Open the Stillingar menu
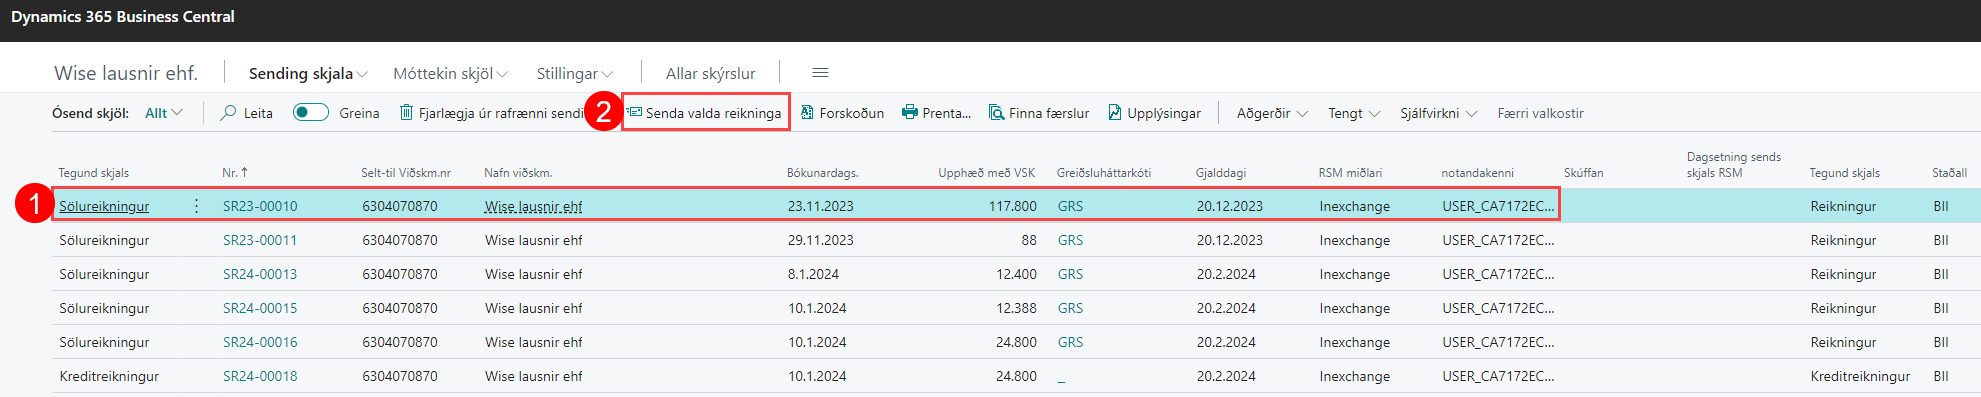 [575, 73]
